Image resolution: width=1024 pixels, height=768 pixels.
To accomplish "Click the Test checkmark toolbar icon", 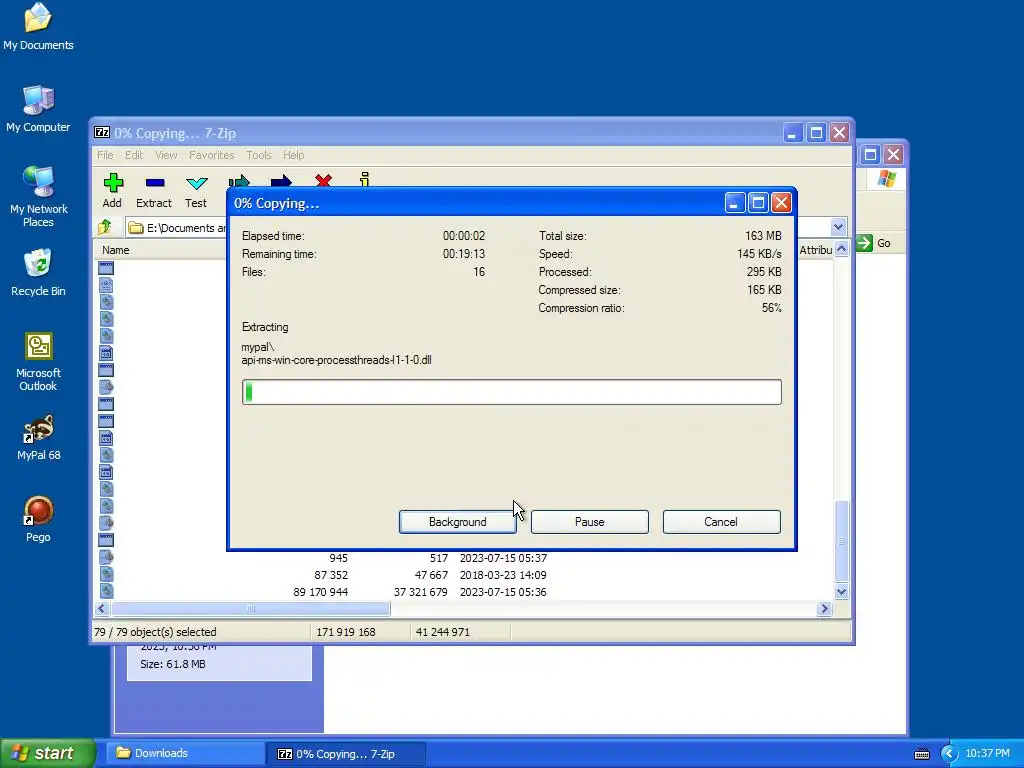I will (x=196, y=184).
